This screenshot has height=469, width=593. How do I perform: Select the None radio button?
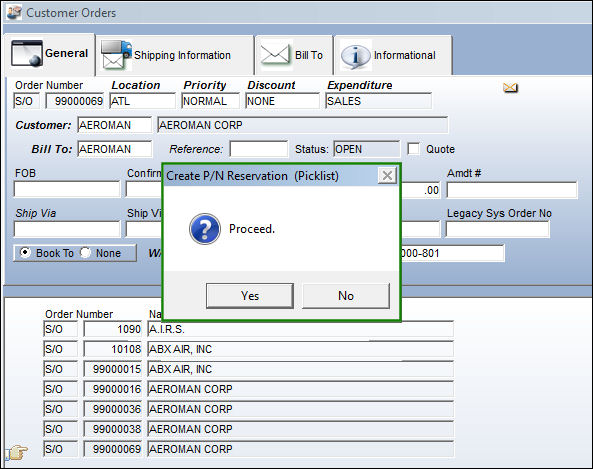(85, 253)
